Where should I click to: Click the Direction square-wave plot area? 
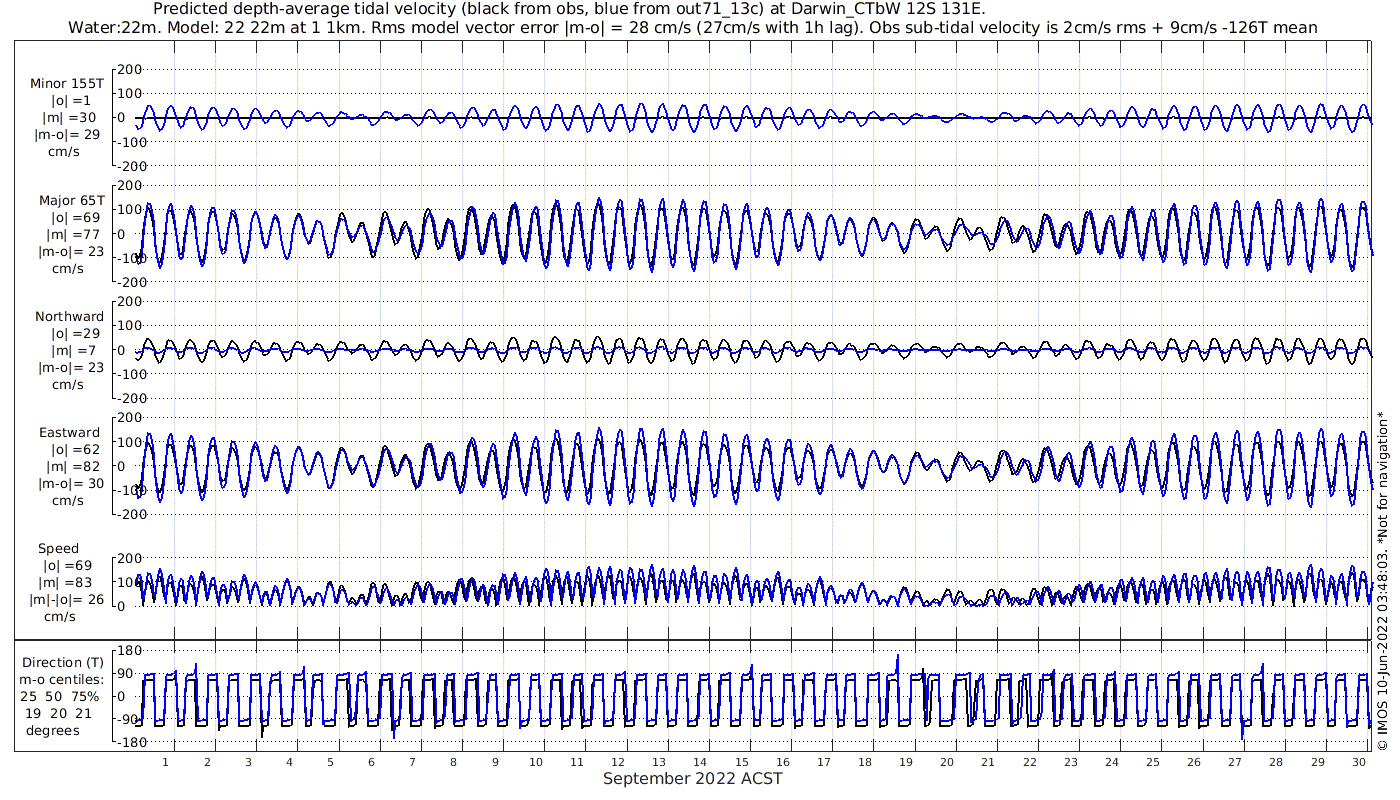coord(755,697)
